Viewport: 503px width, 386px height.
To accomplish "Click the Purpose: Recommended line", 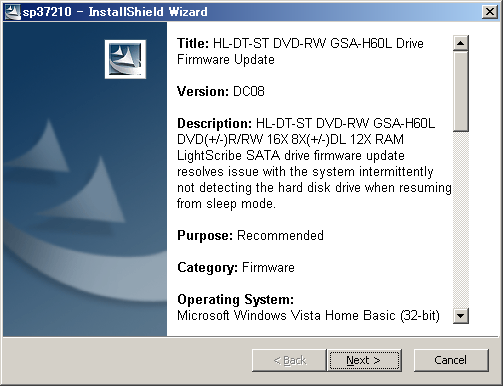I will point(250,236).
